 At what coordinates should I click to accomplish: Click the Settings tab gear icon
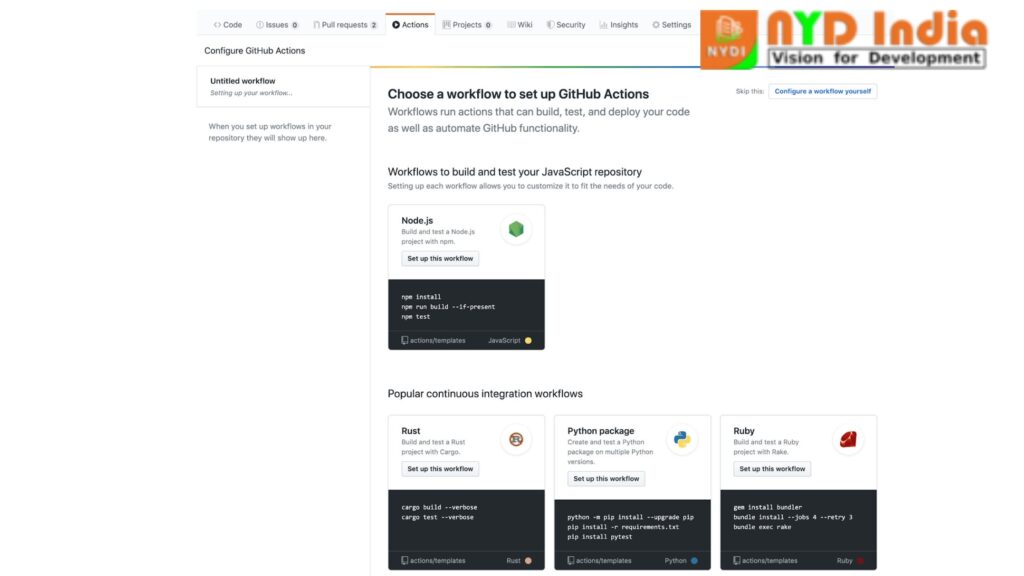[x=656, y=25]
